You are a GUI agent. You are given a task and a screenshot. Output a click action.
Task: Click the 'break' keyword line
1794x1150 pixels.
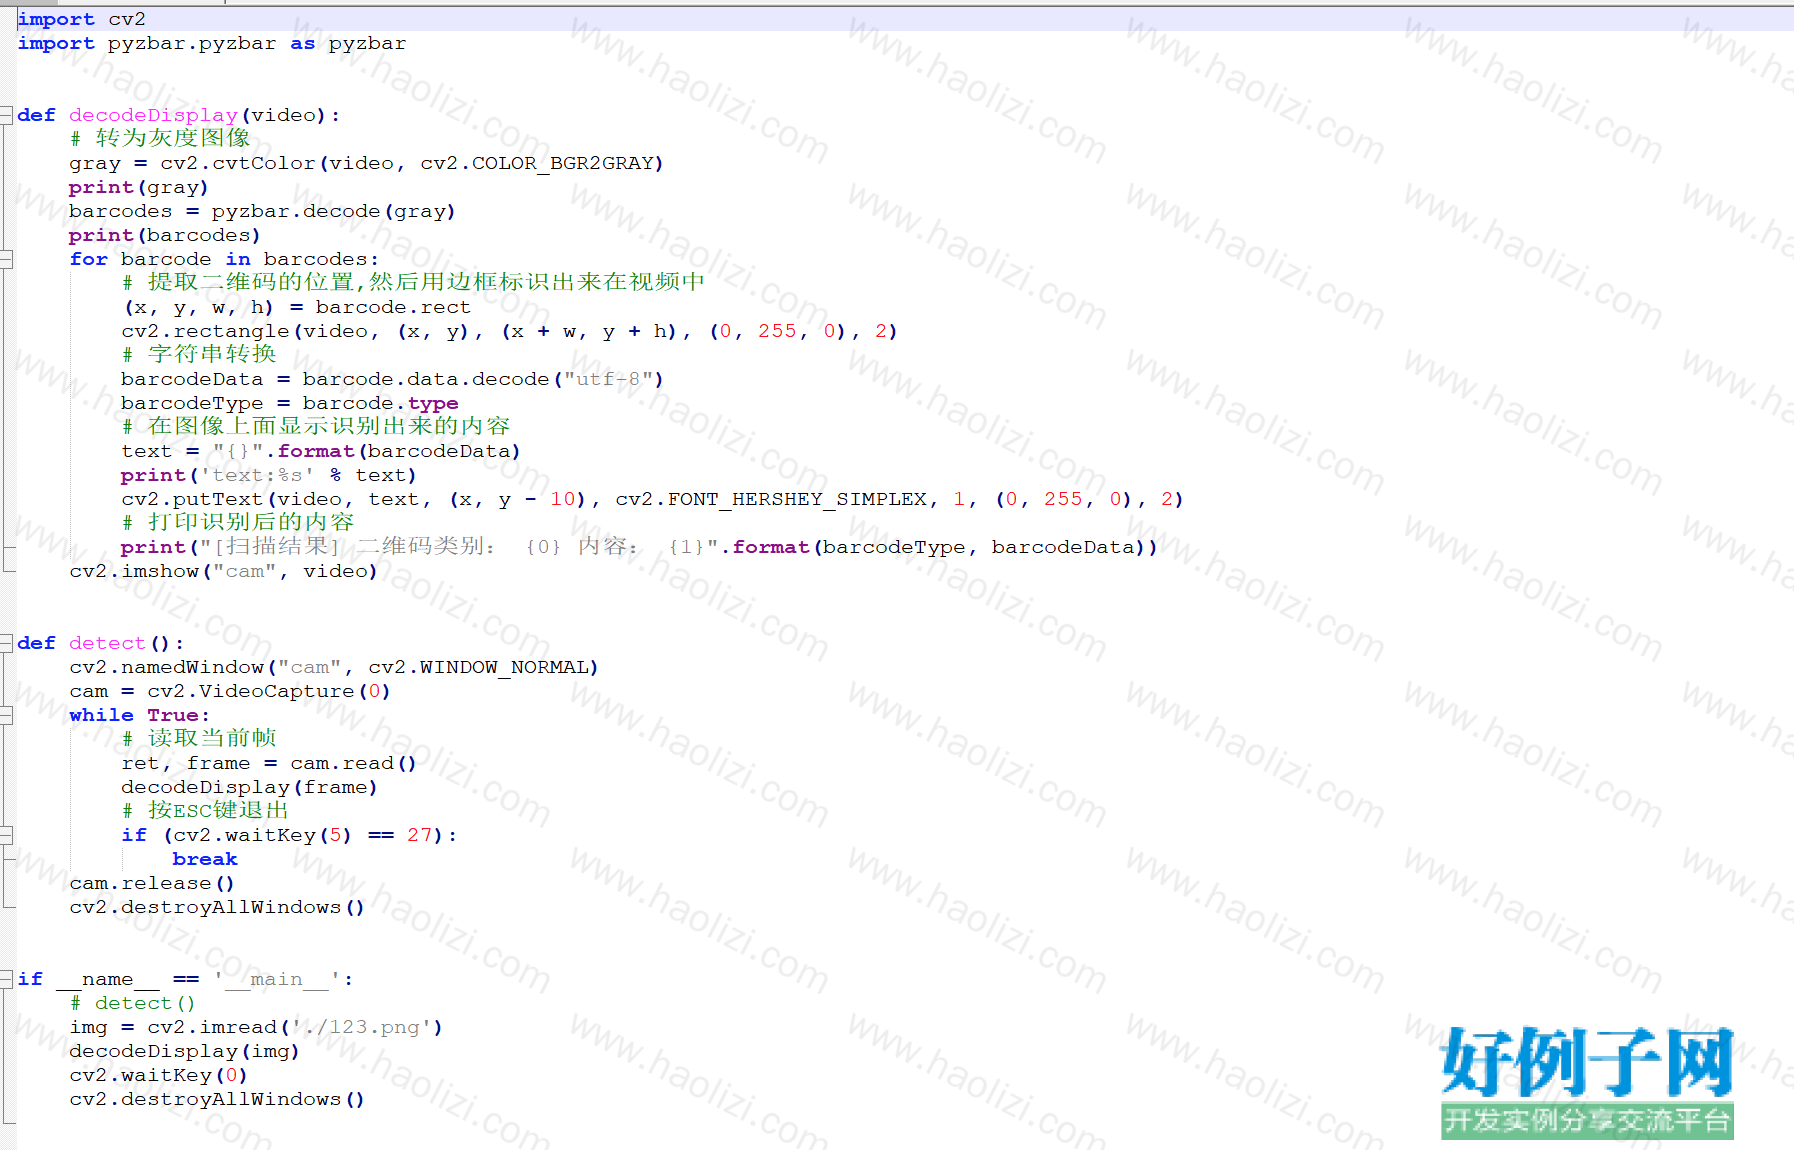point(205,859)
